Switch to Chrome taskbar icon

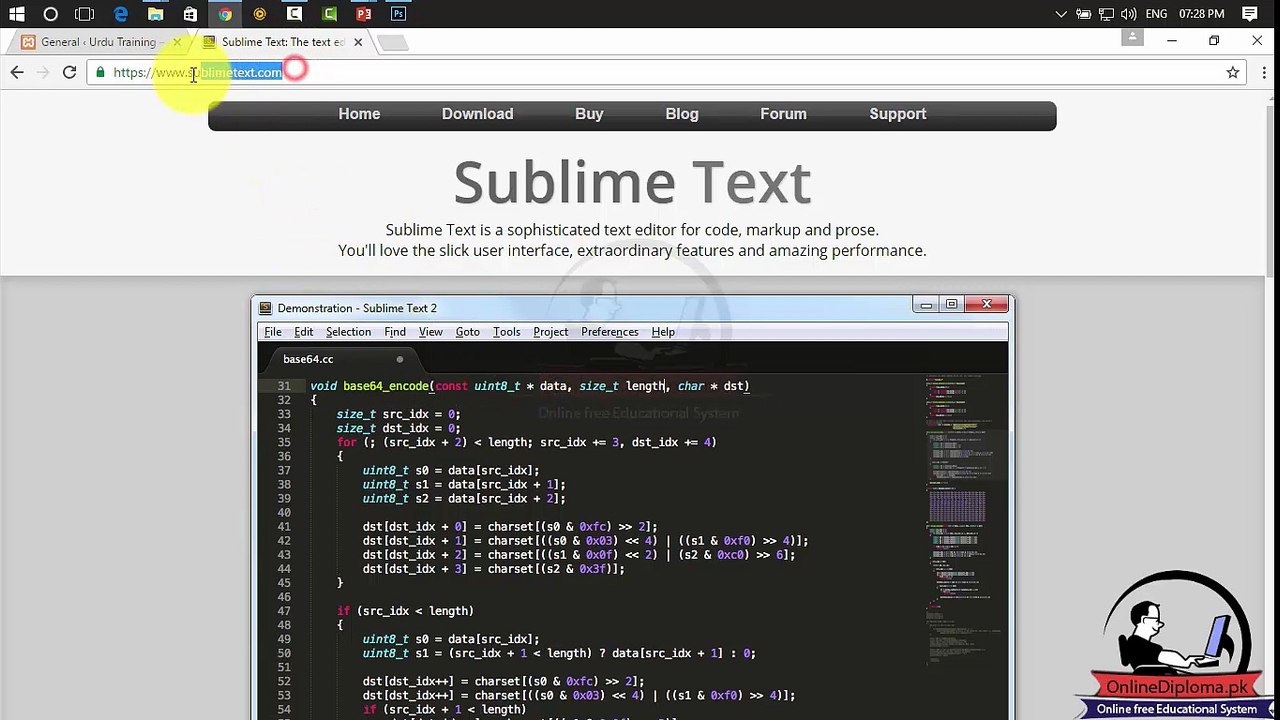point(225,14)
